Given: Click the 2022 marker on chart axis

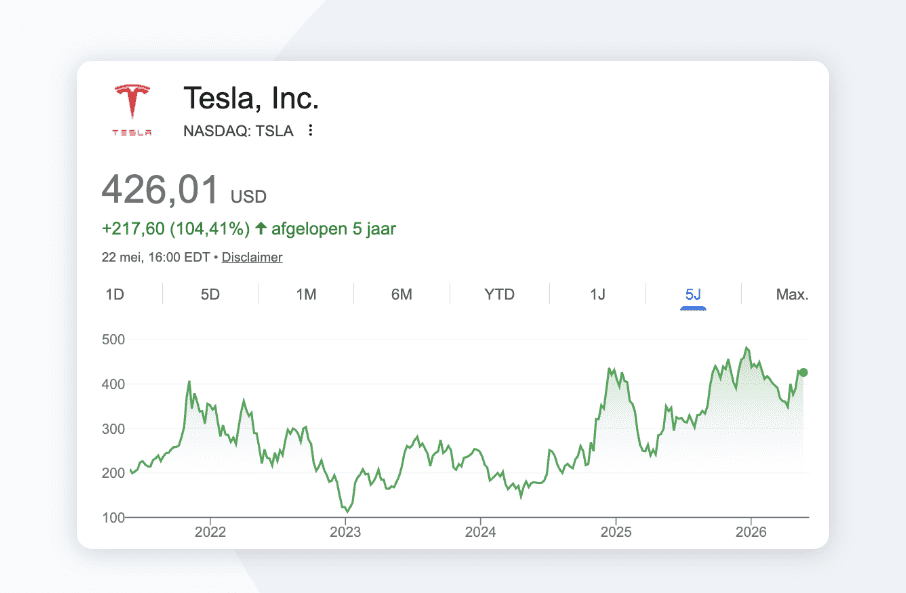Looking at the screenshot, I should 210,532.
